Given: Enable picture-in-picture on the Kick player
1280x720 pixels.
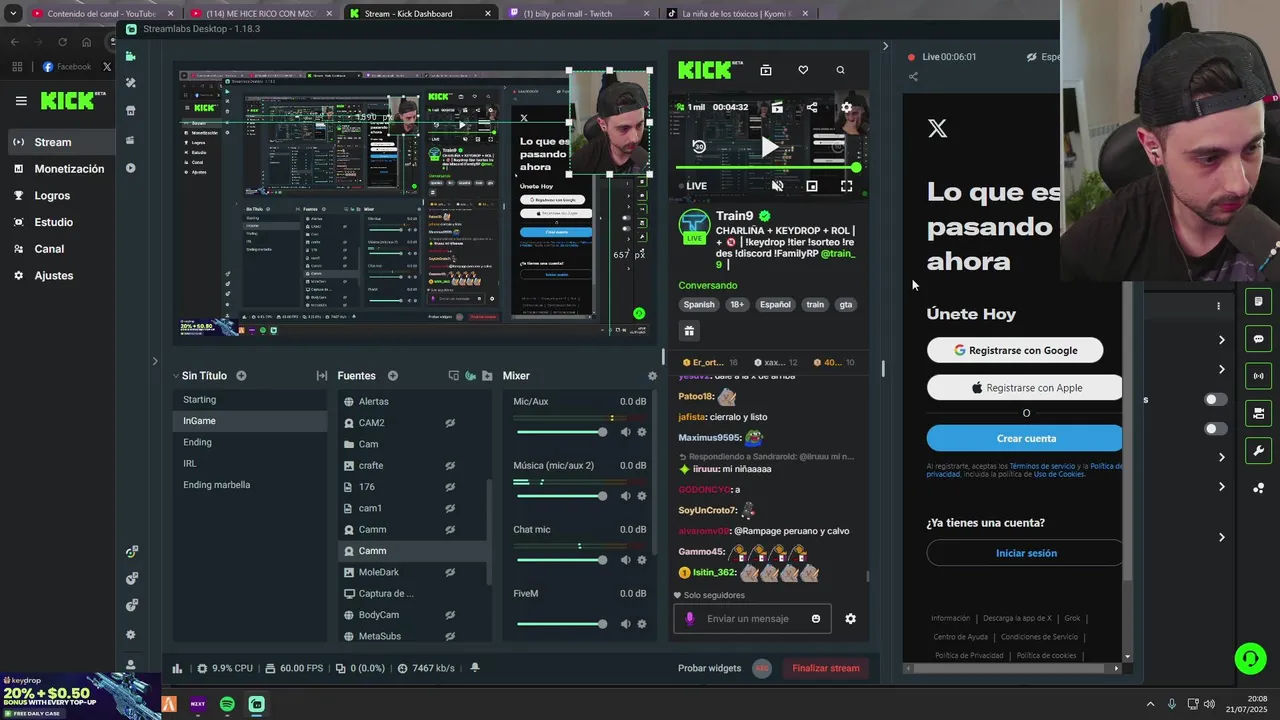Looking at the screenshot, I should pos(812,186).
